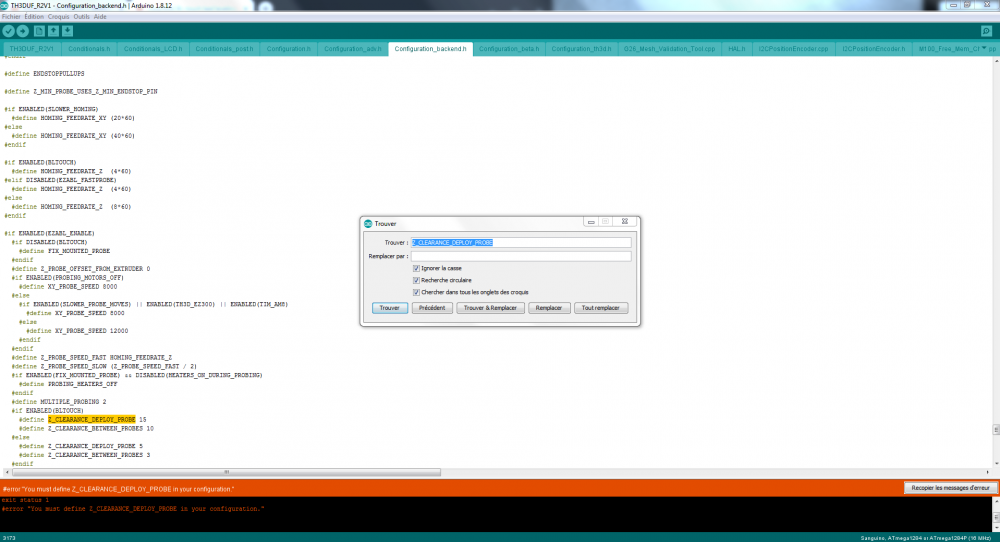Screen dimensions: 1000x542
Task: Click into the Remplacer par field
Action: 521,256
